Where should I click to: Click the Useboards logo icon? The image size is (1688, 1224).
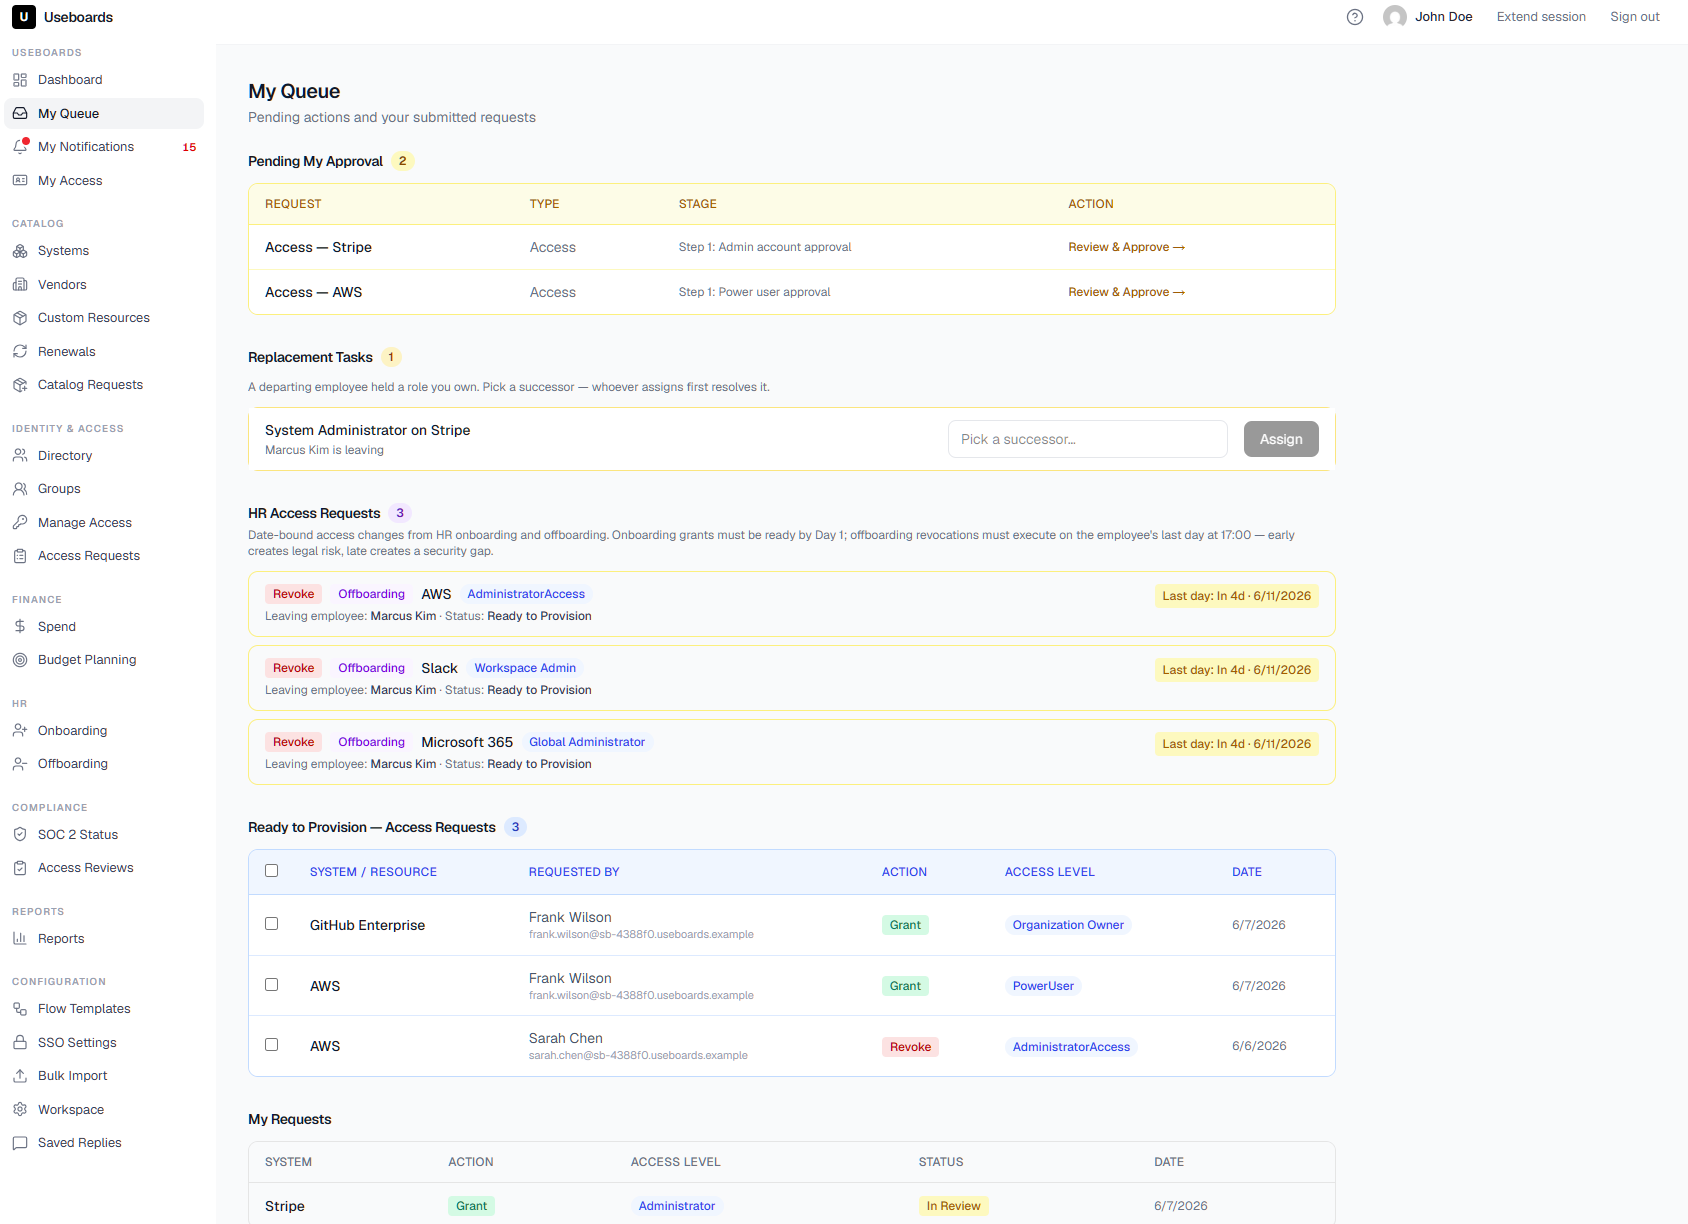(x=24, y=17)
